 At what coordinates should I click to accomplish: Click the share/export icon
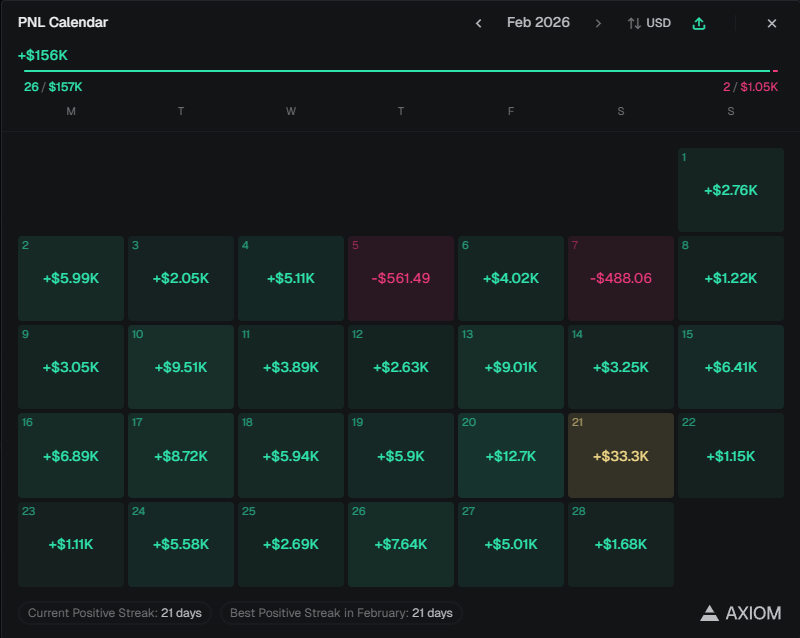pyautogui.click(x=699, y=23)
